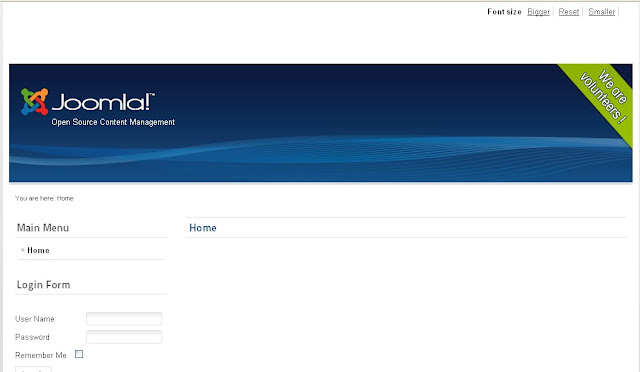Image resolution: width=640 pixels, height=372 pixels.
Task: Click 'Open Source Content Management' tagline
Action: click(113, 122)
